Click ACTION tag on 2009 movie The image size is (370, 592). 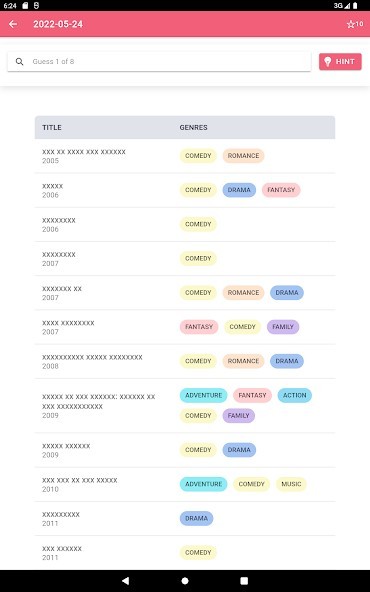point(294,395)
